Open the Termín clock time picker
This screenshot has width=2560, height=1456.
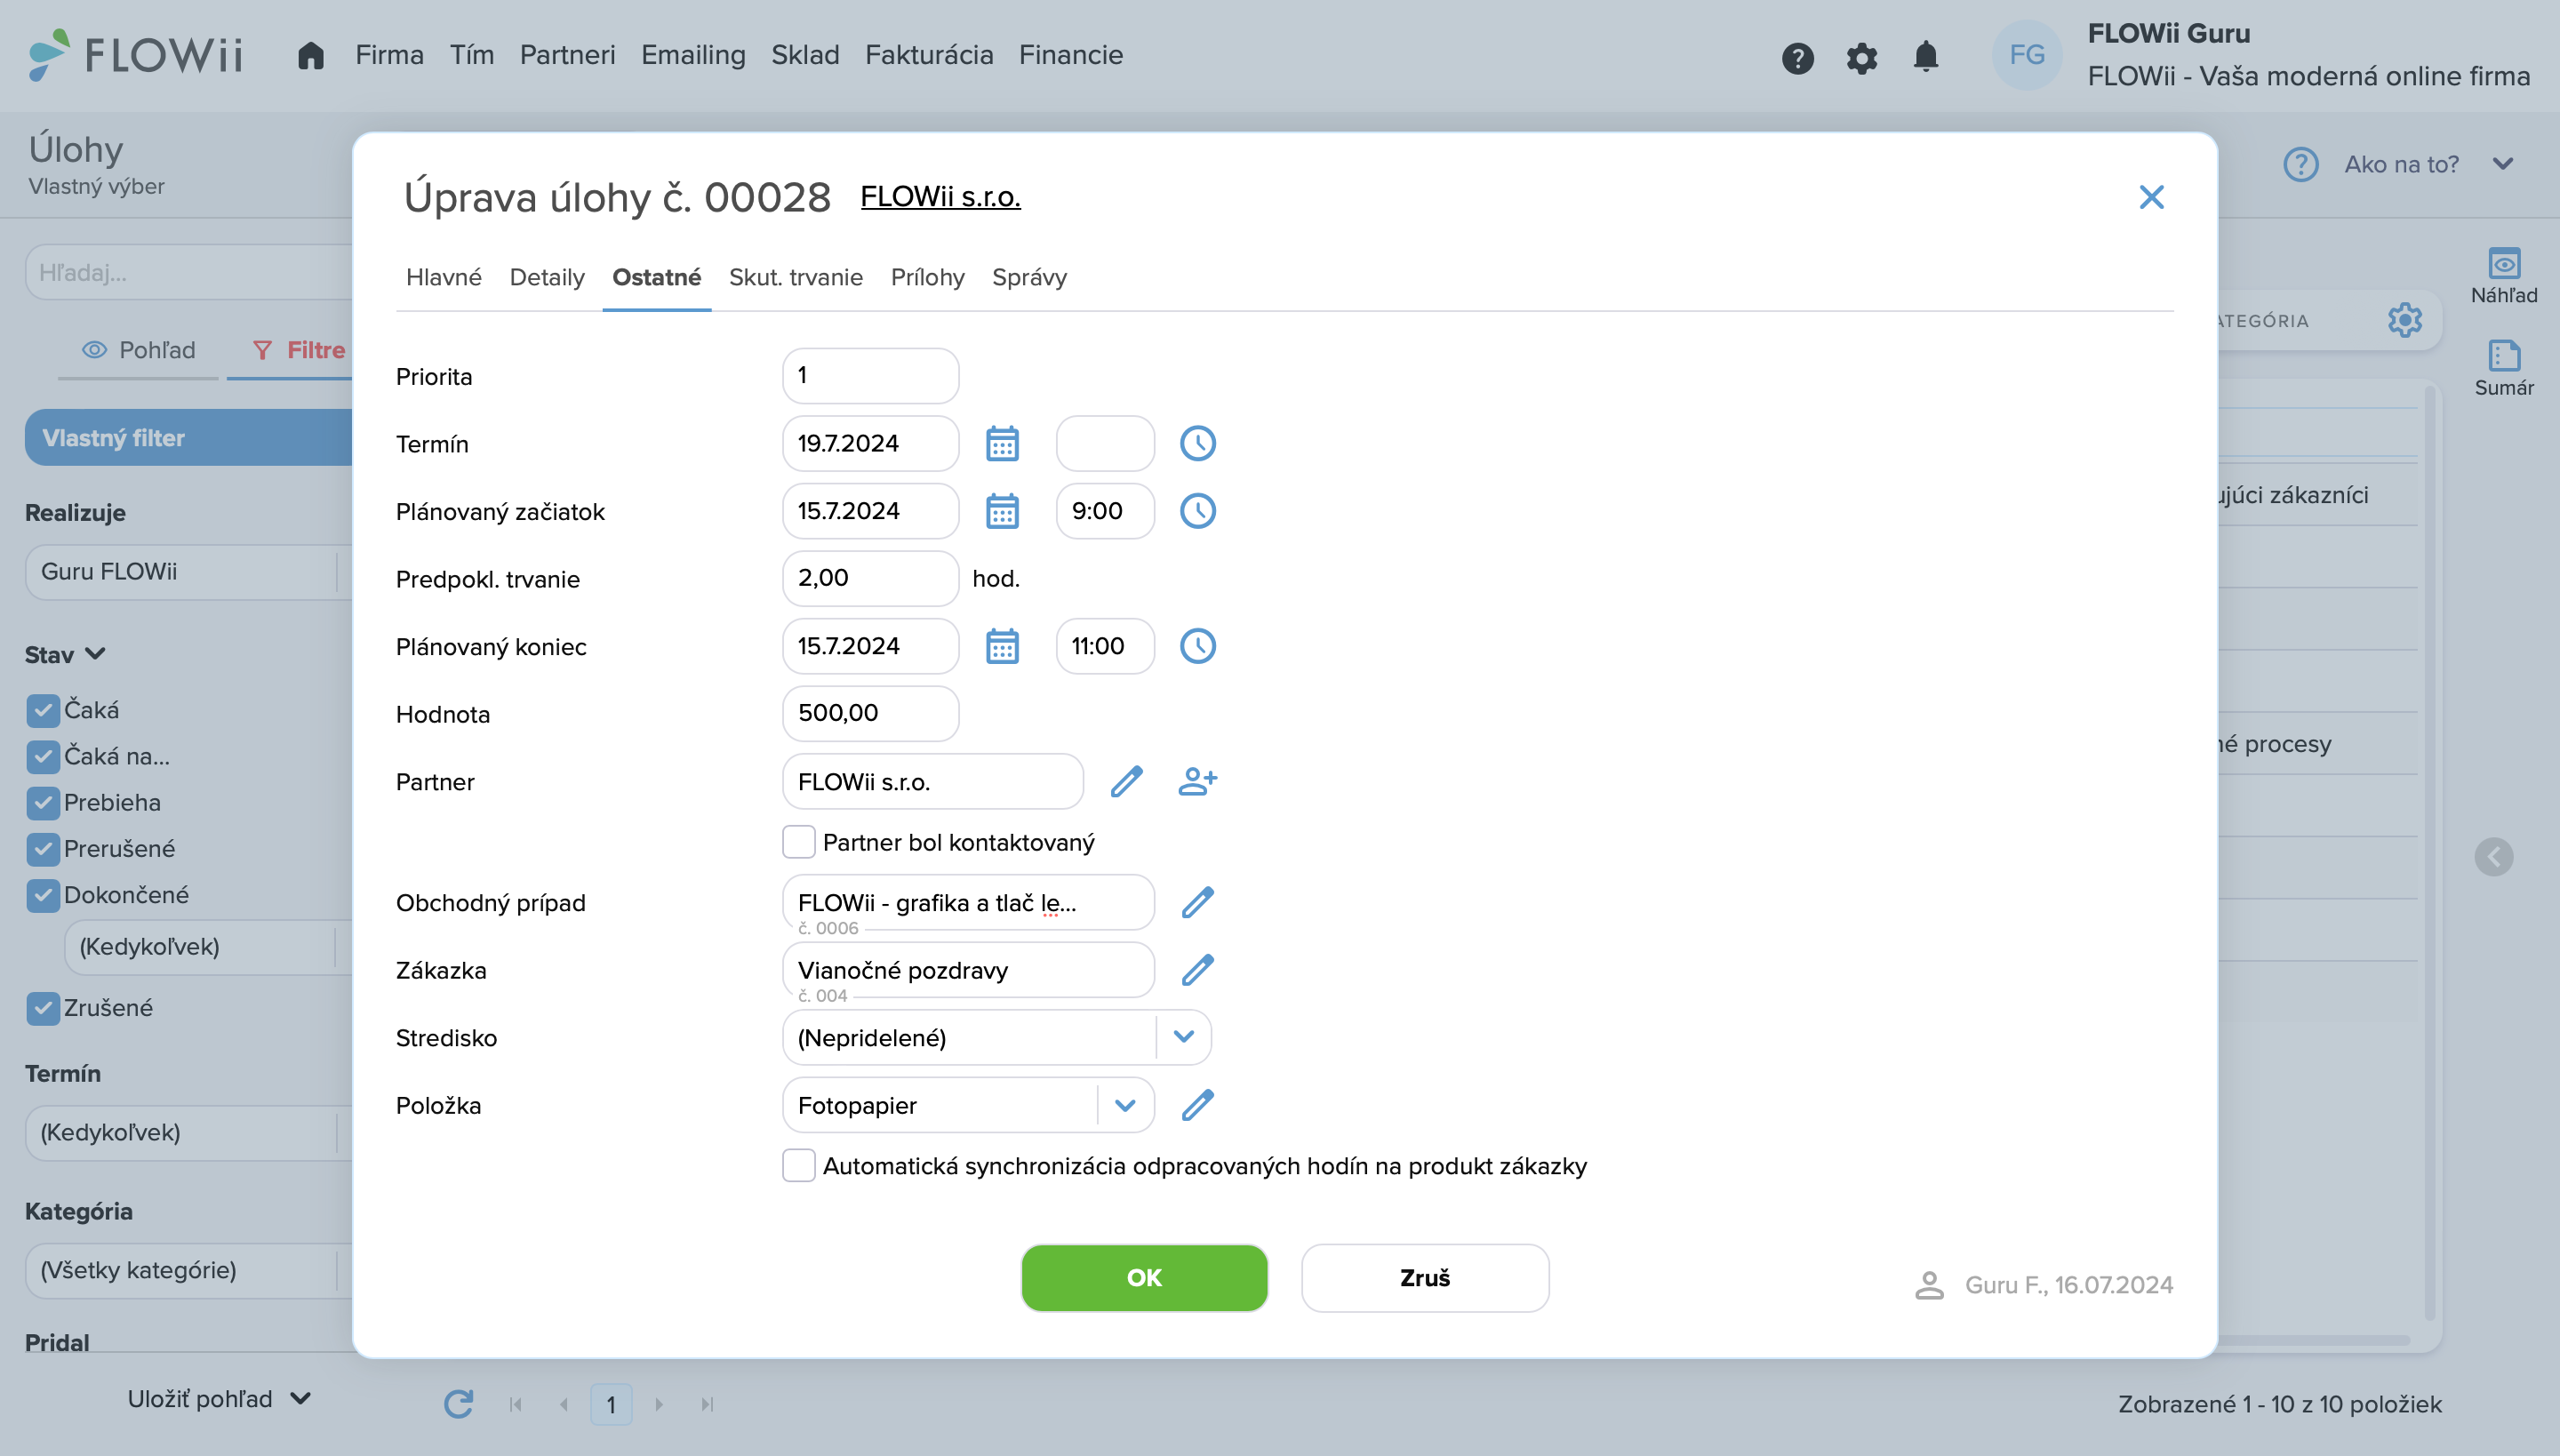tap(1197, 443)
